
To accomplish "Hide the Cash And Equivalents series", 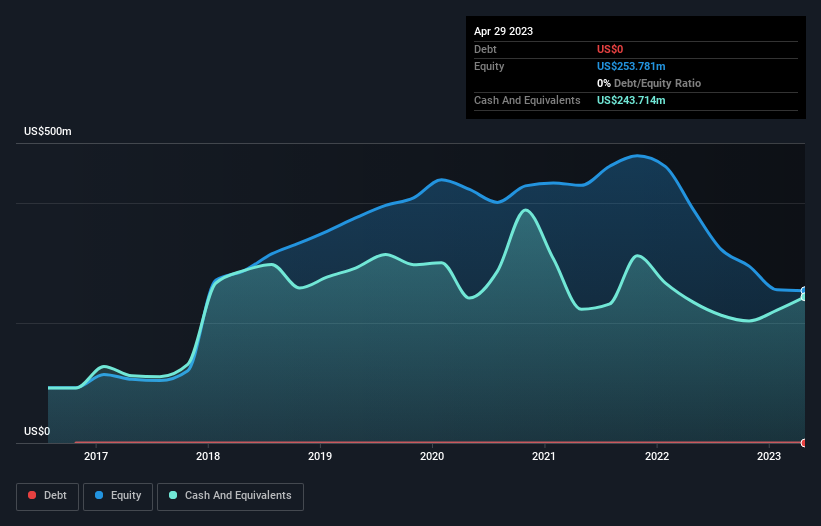I will pyautogui.click(x=230, y=496).
